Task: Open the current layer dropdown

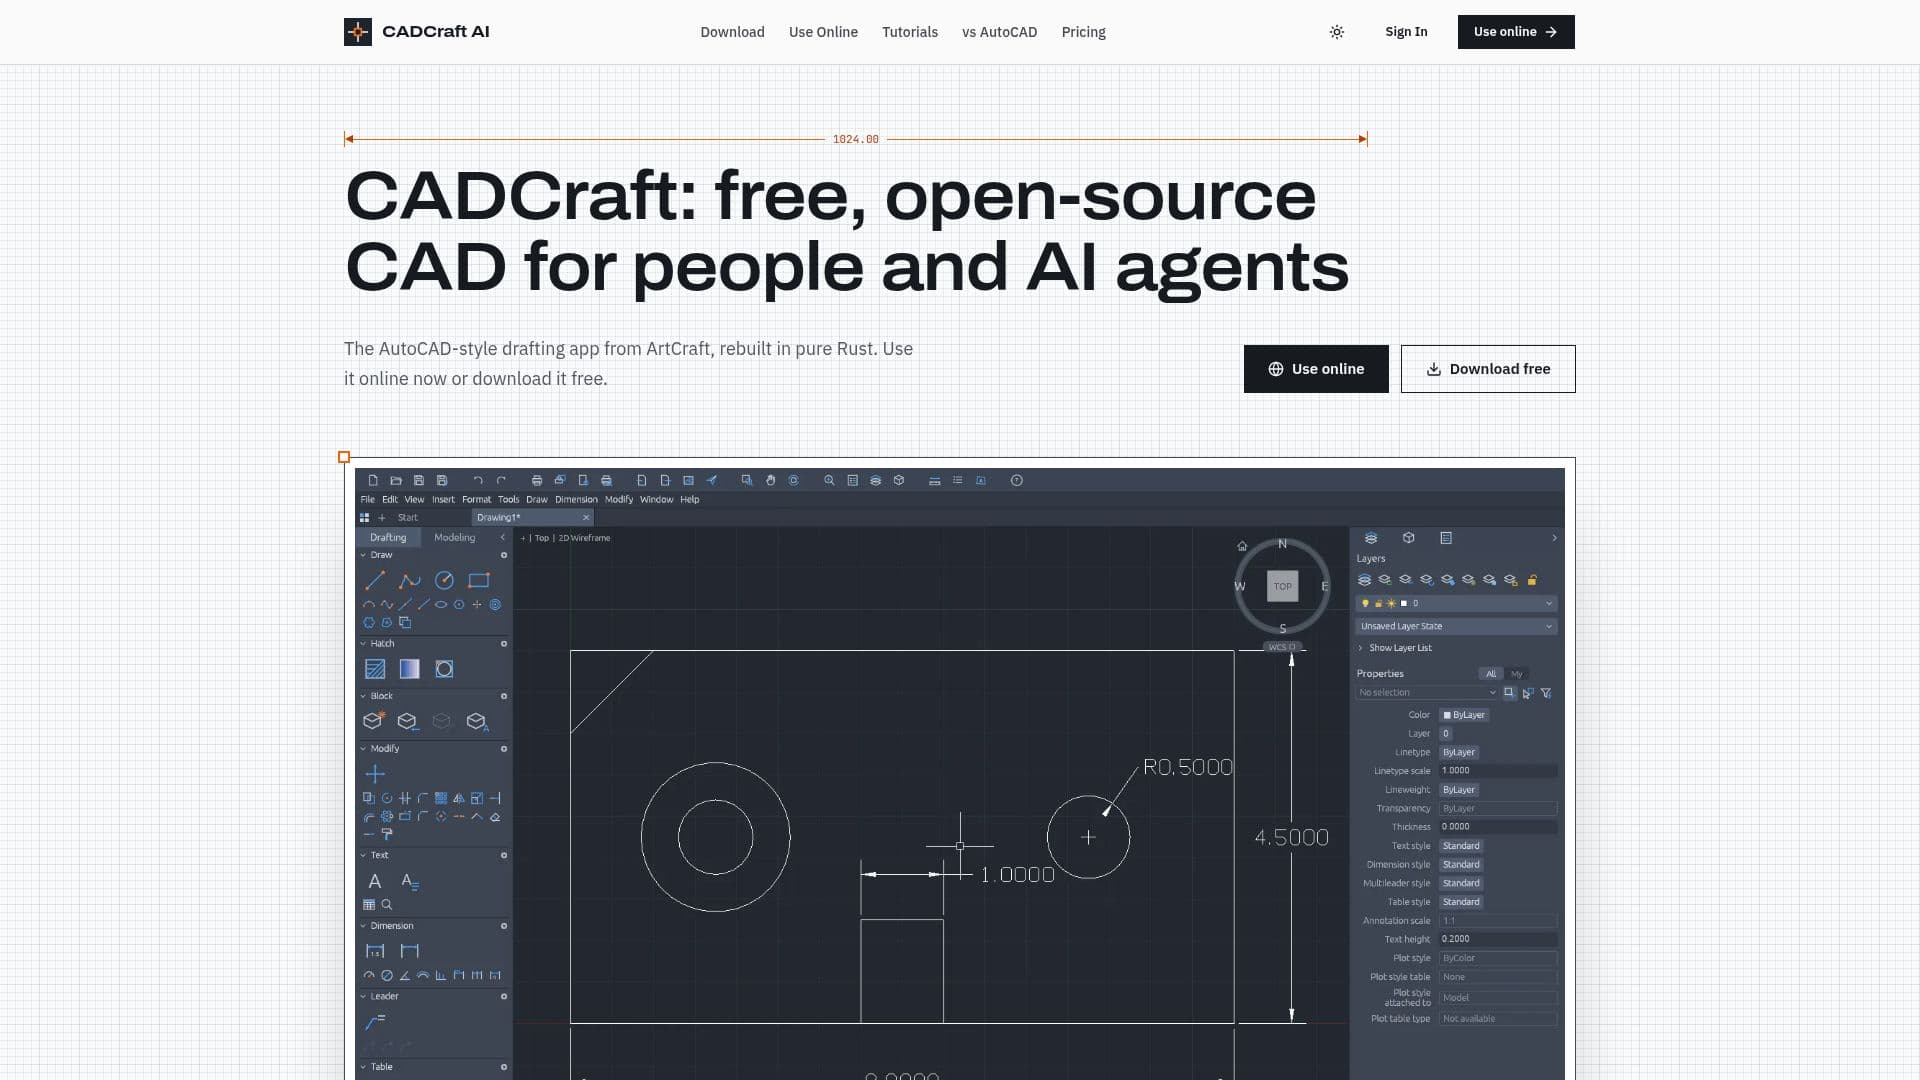Action: 1456,604
